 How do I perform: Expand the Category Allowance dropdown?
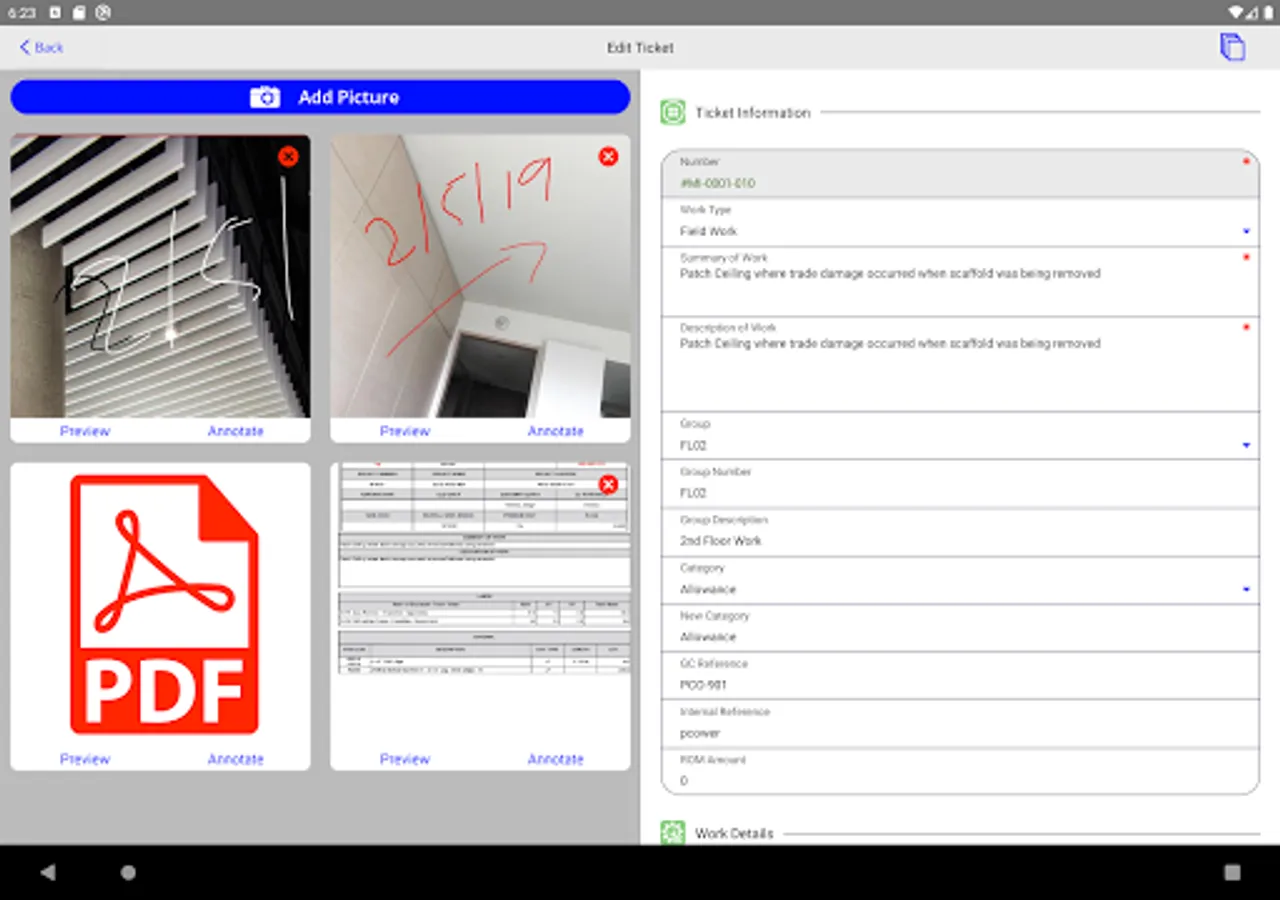click(1246, 589)
